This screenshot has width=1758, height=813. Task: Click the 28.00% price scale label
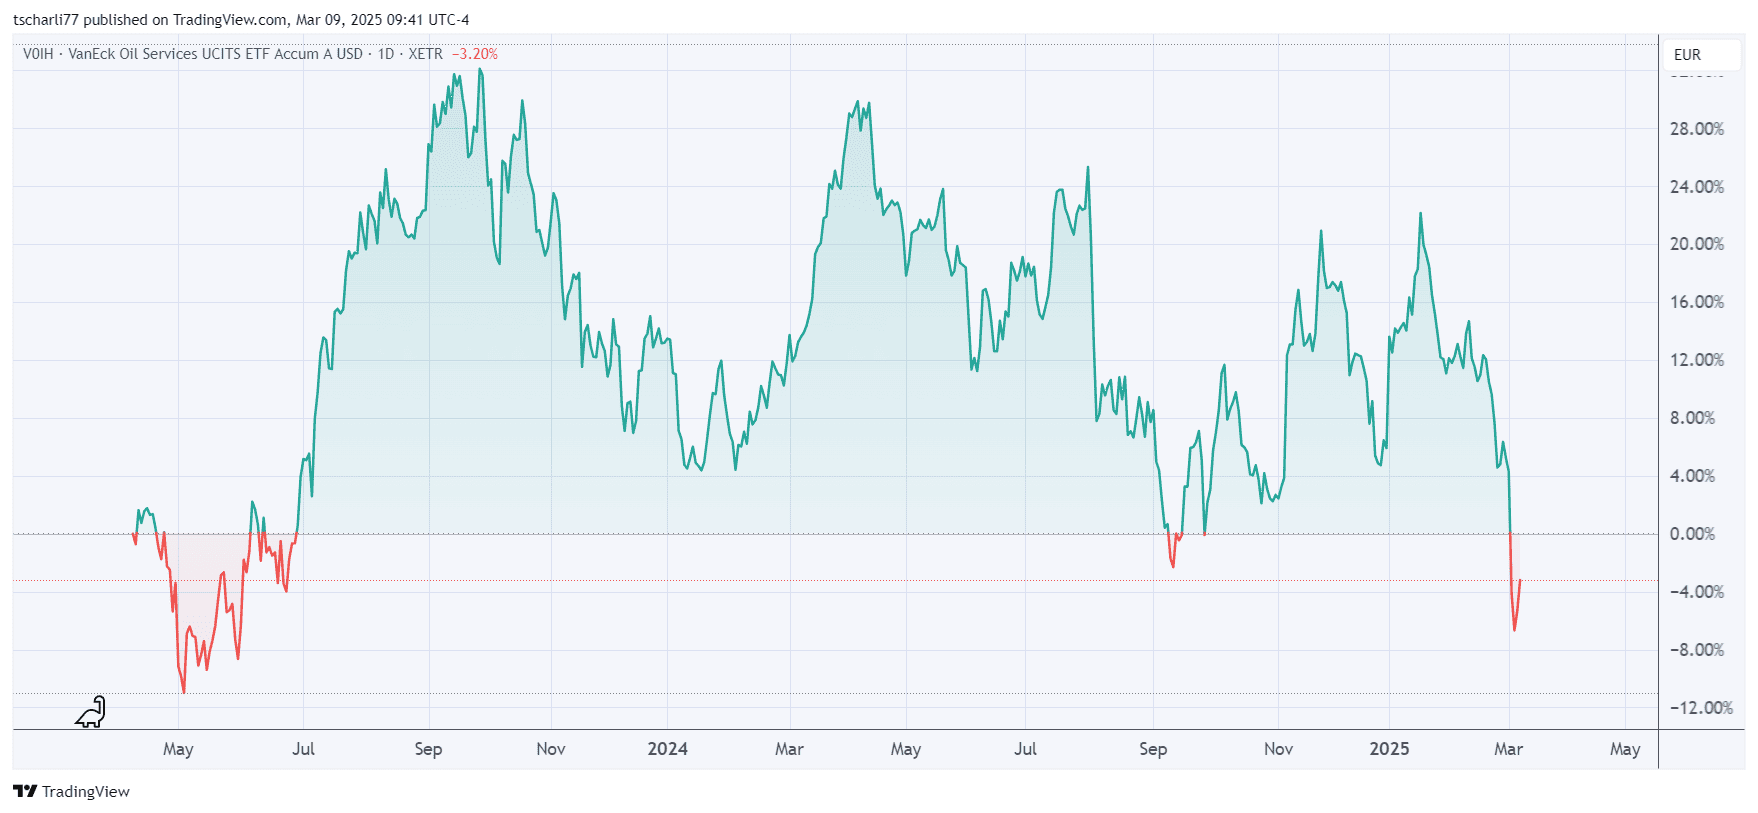pos(1696,129)
